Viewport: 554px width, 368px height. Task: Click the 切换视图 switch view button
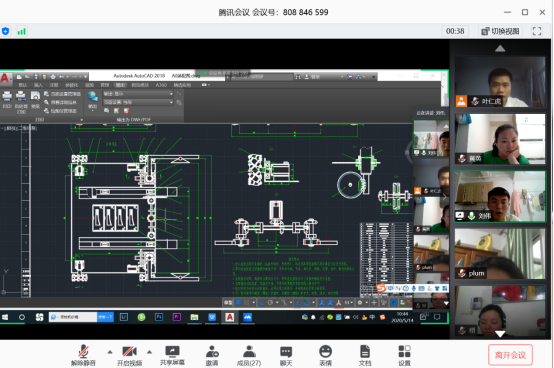pyautogui.click(x=500, y=31)
